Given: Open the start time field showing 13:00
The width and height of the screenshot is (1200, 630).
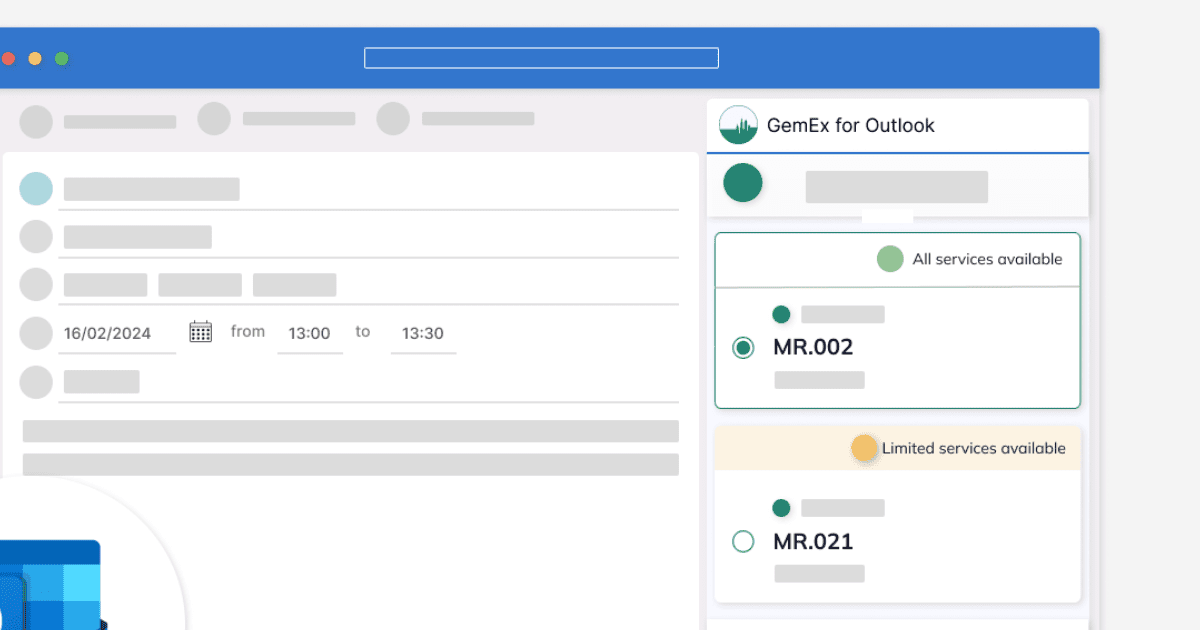Looking at the screenshot, I should tap(310, 333).
